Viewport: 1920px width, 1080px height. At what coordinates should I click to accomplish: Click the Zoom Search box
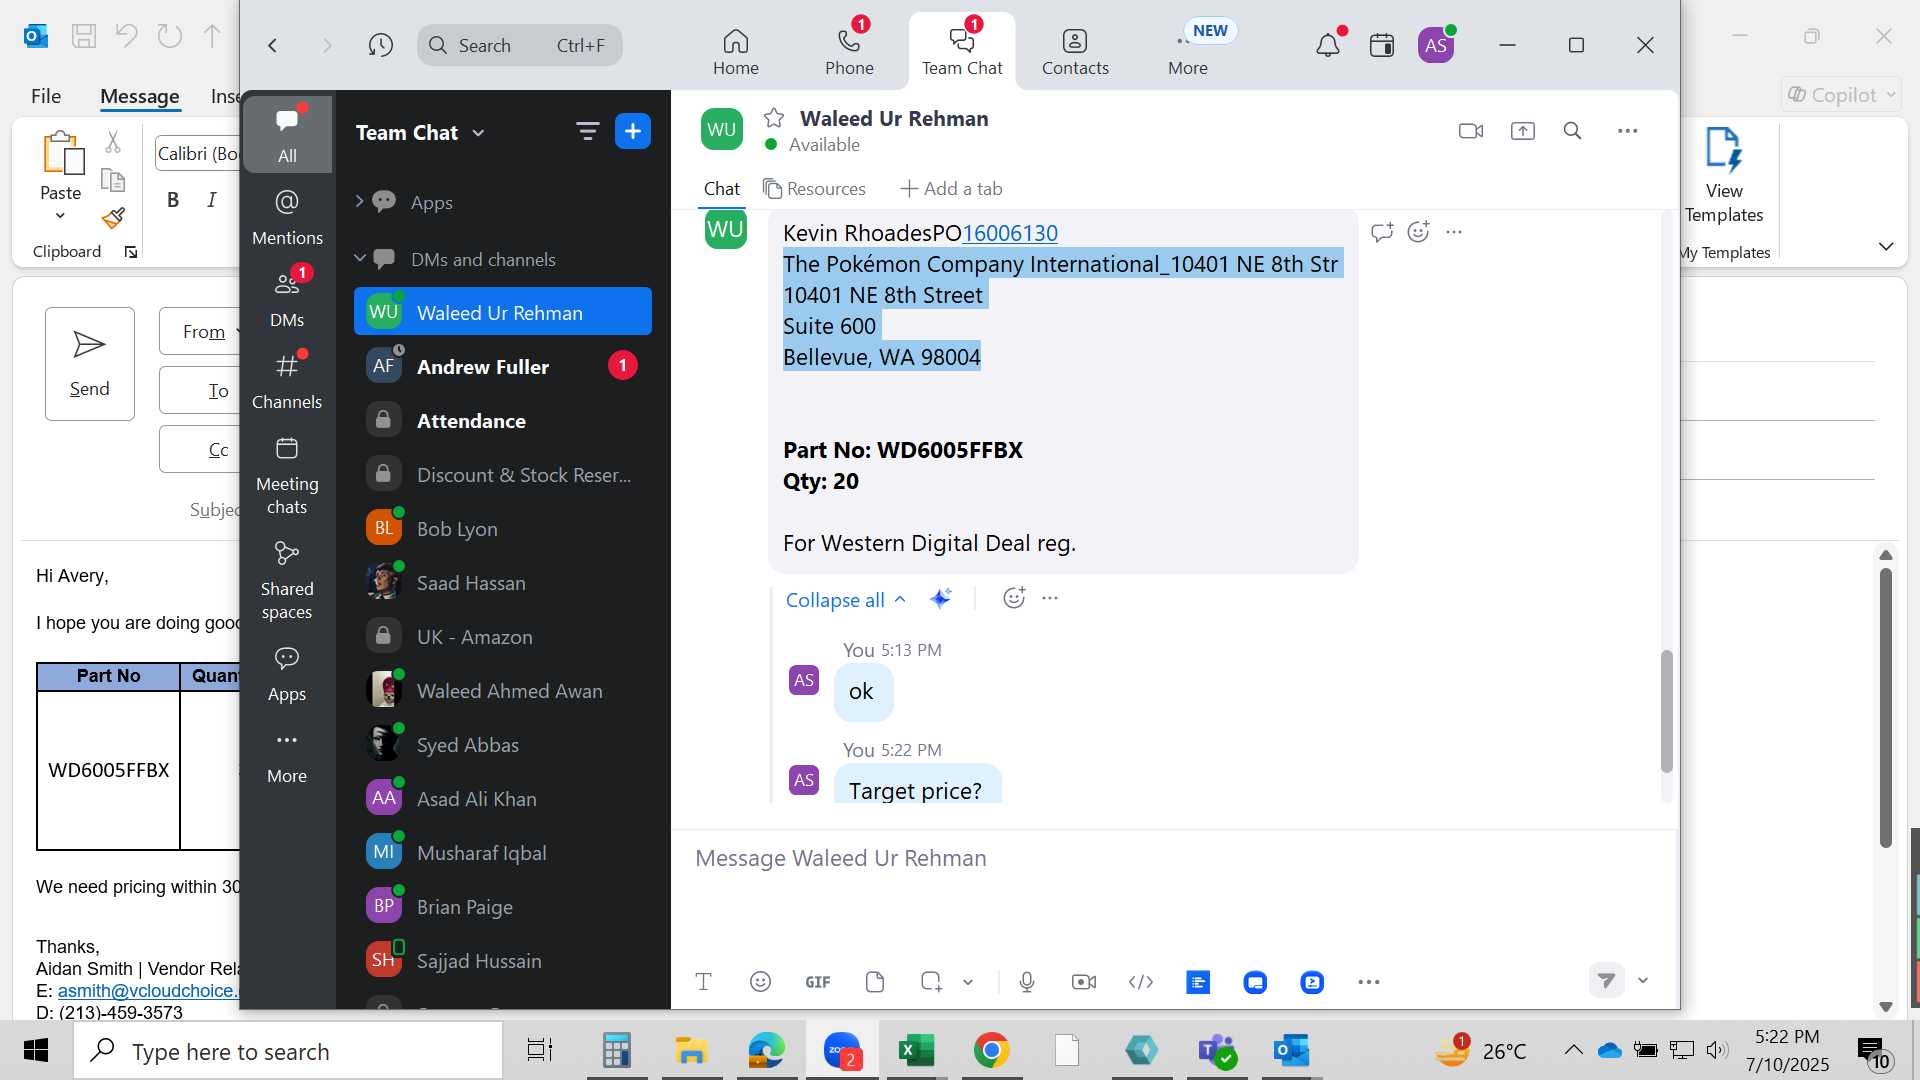pos(520,45)
